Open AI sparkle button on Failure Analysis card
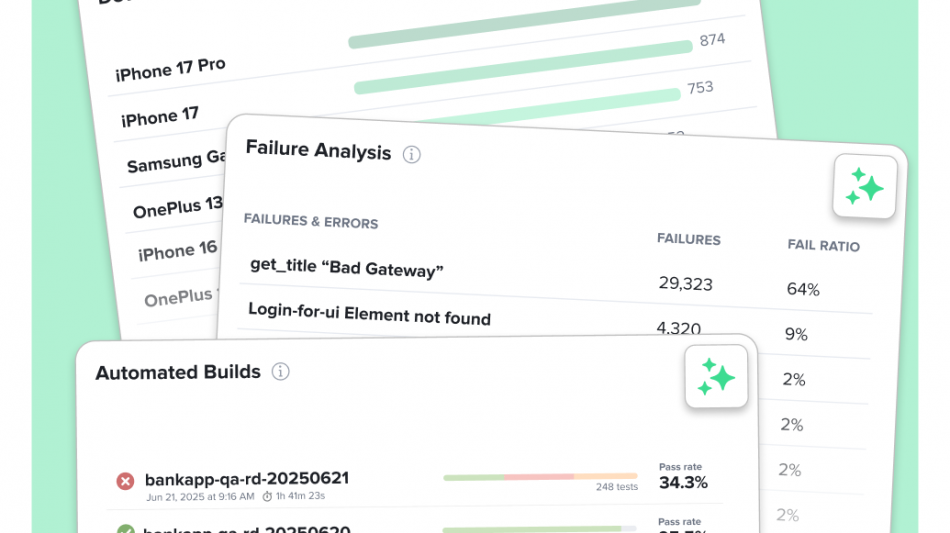The width and height of the screenshot is (950, 533). [x=865, y=187]
